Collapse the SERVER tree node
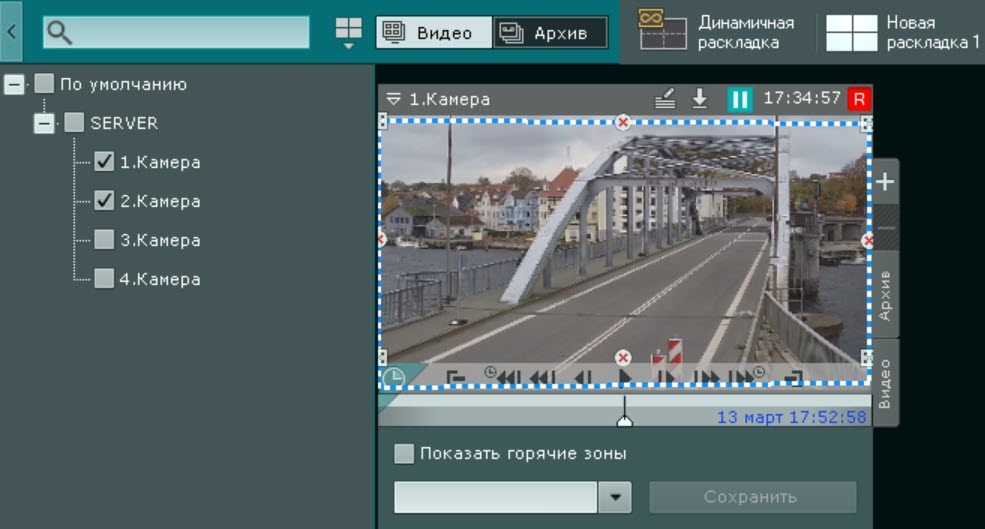Screen dimensions: 985x529 click(44, 124)
